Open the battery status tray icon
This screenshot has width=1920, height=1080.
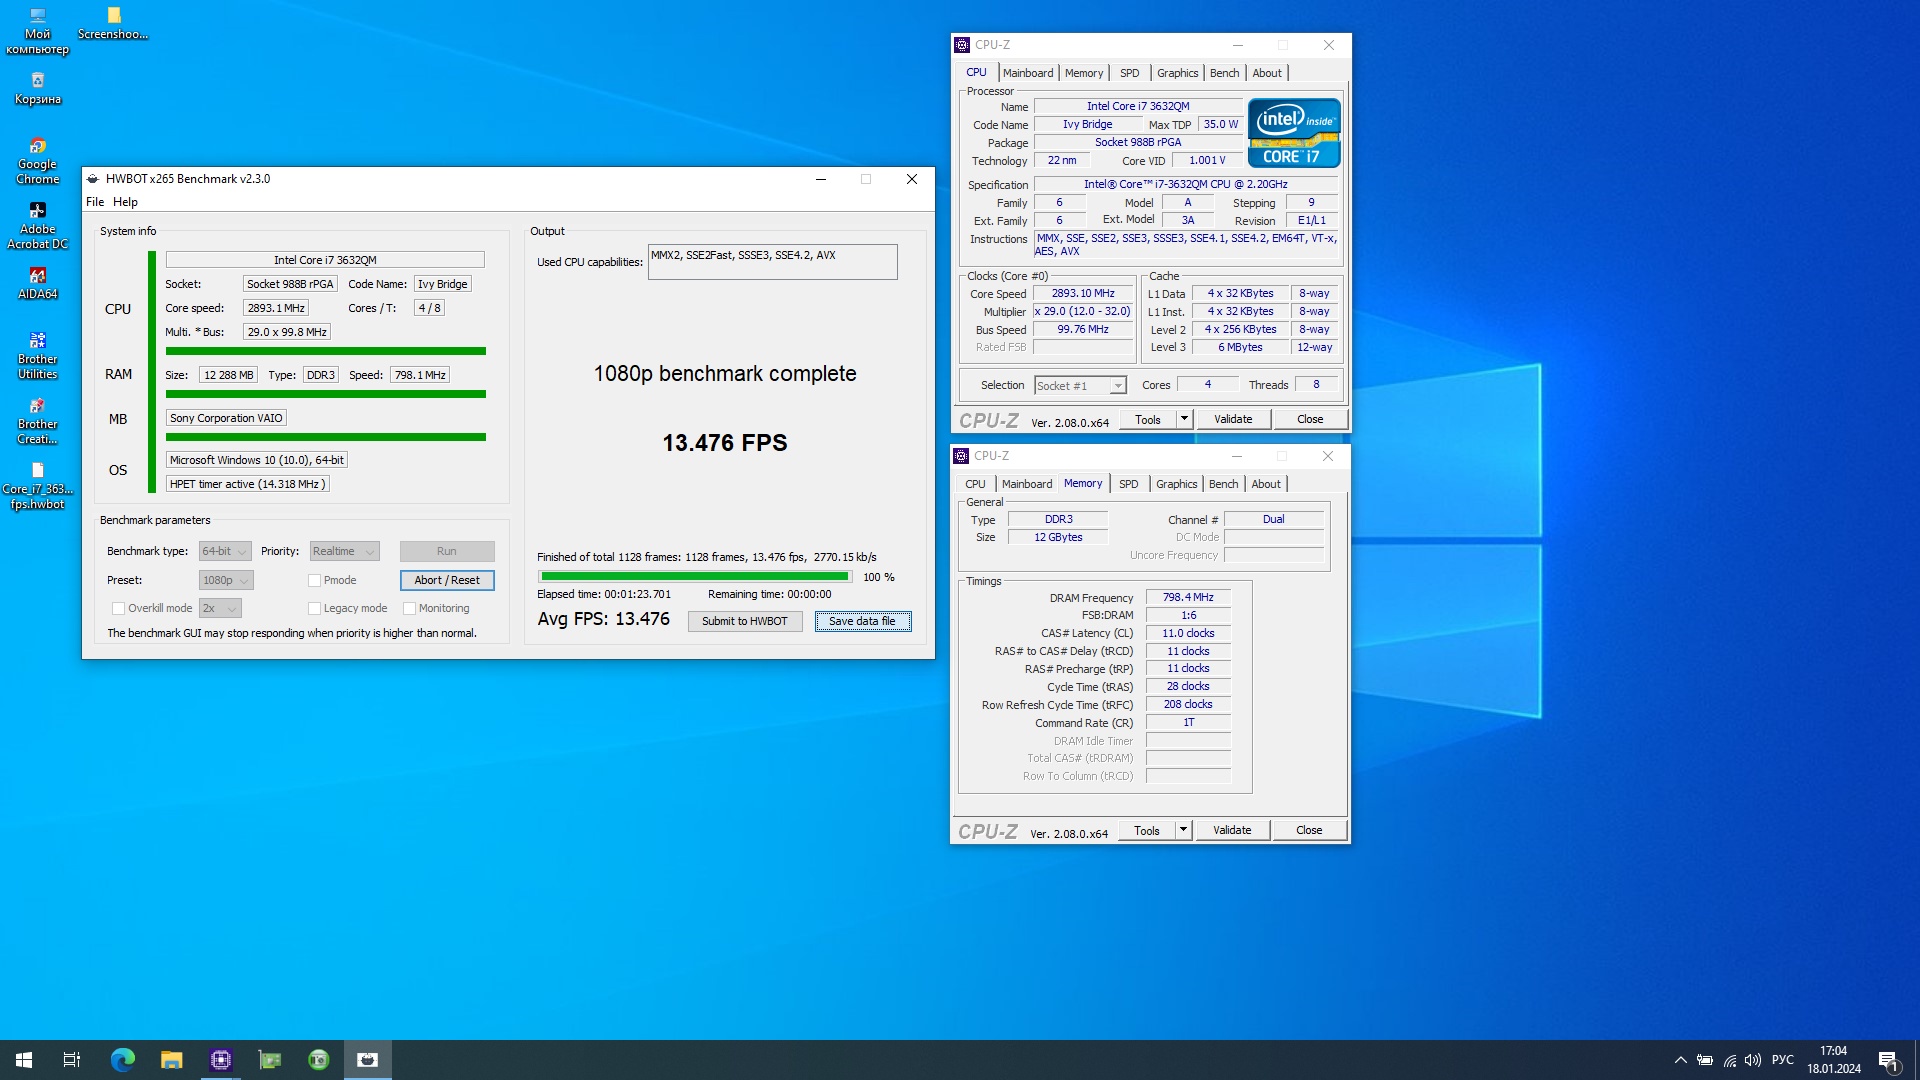[1705, 1060]
